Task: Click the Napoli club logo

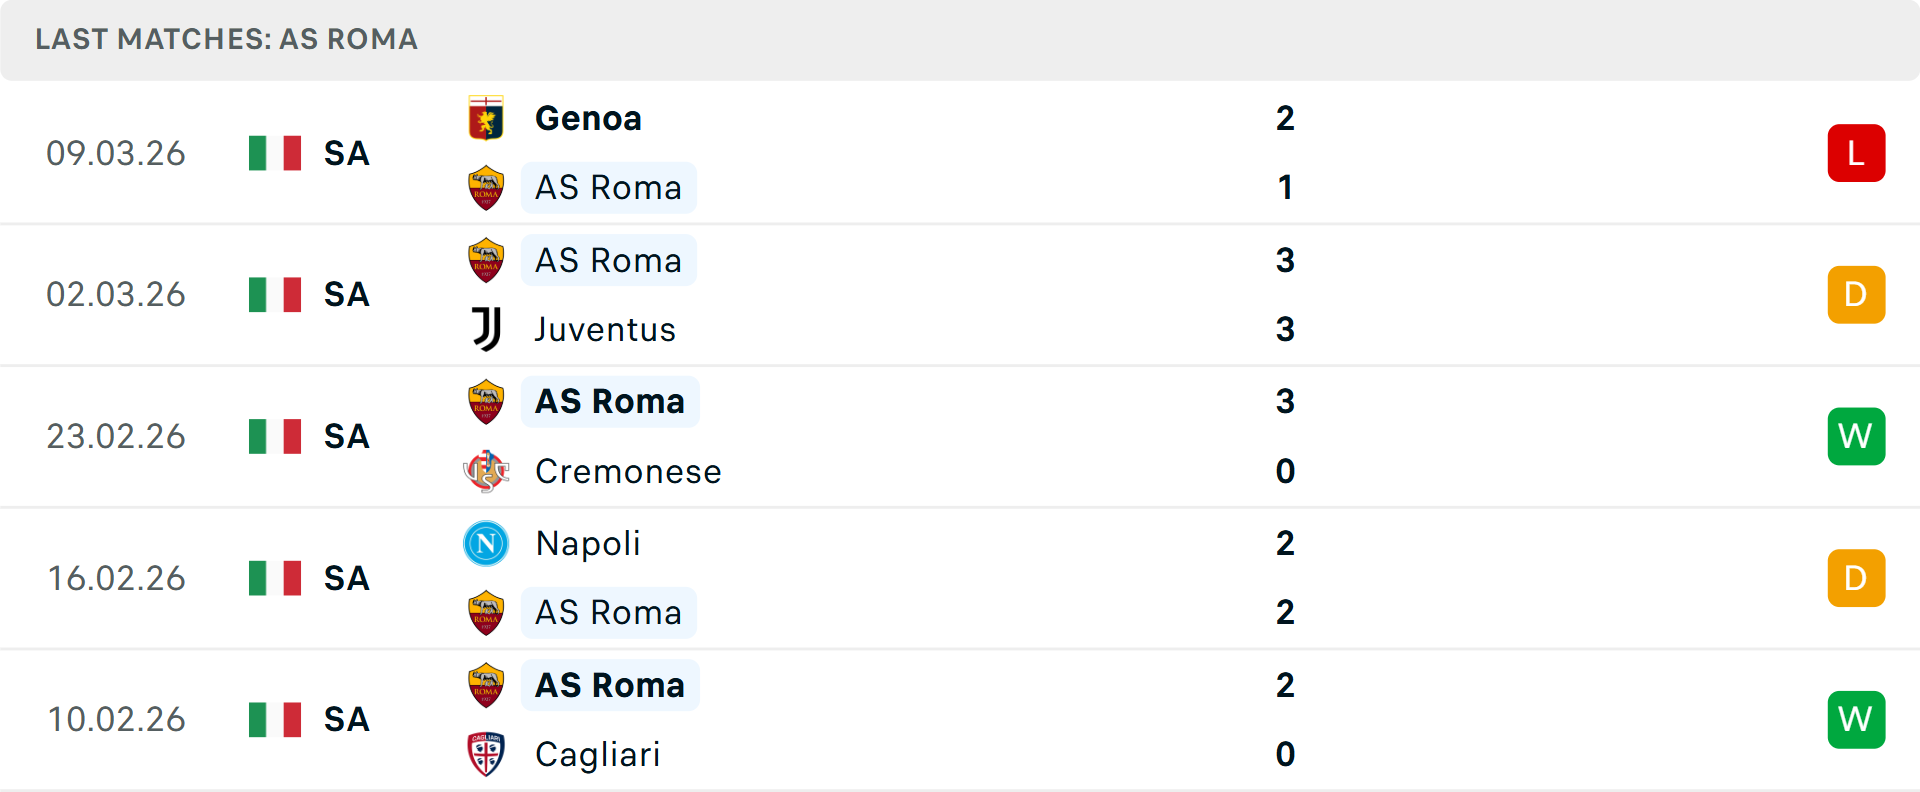Action: point(486,543)
